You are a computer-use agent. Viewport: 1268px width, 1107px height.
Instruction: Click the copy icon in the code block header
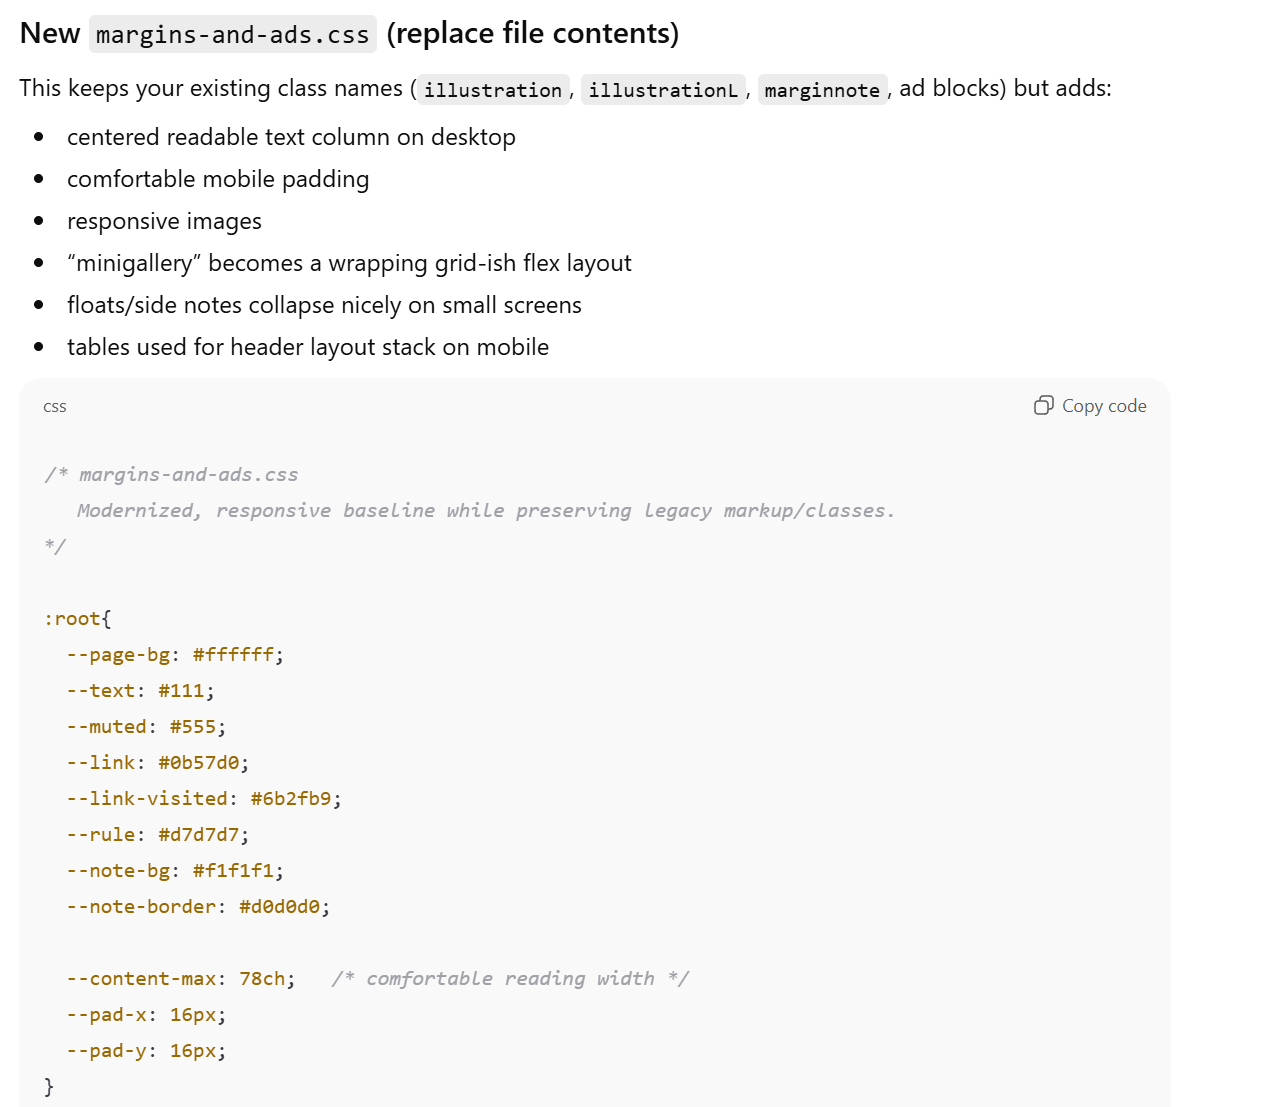[x=1043, y=405]
